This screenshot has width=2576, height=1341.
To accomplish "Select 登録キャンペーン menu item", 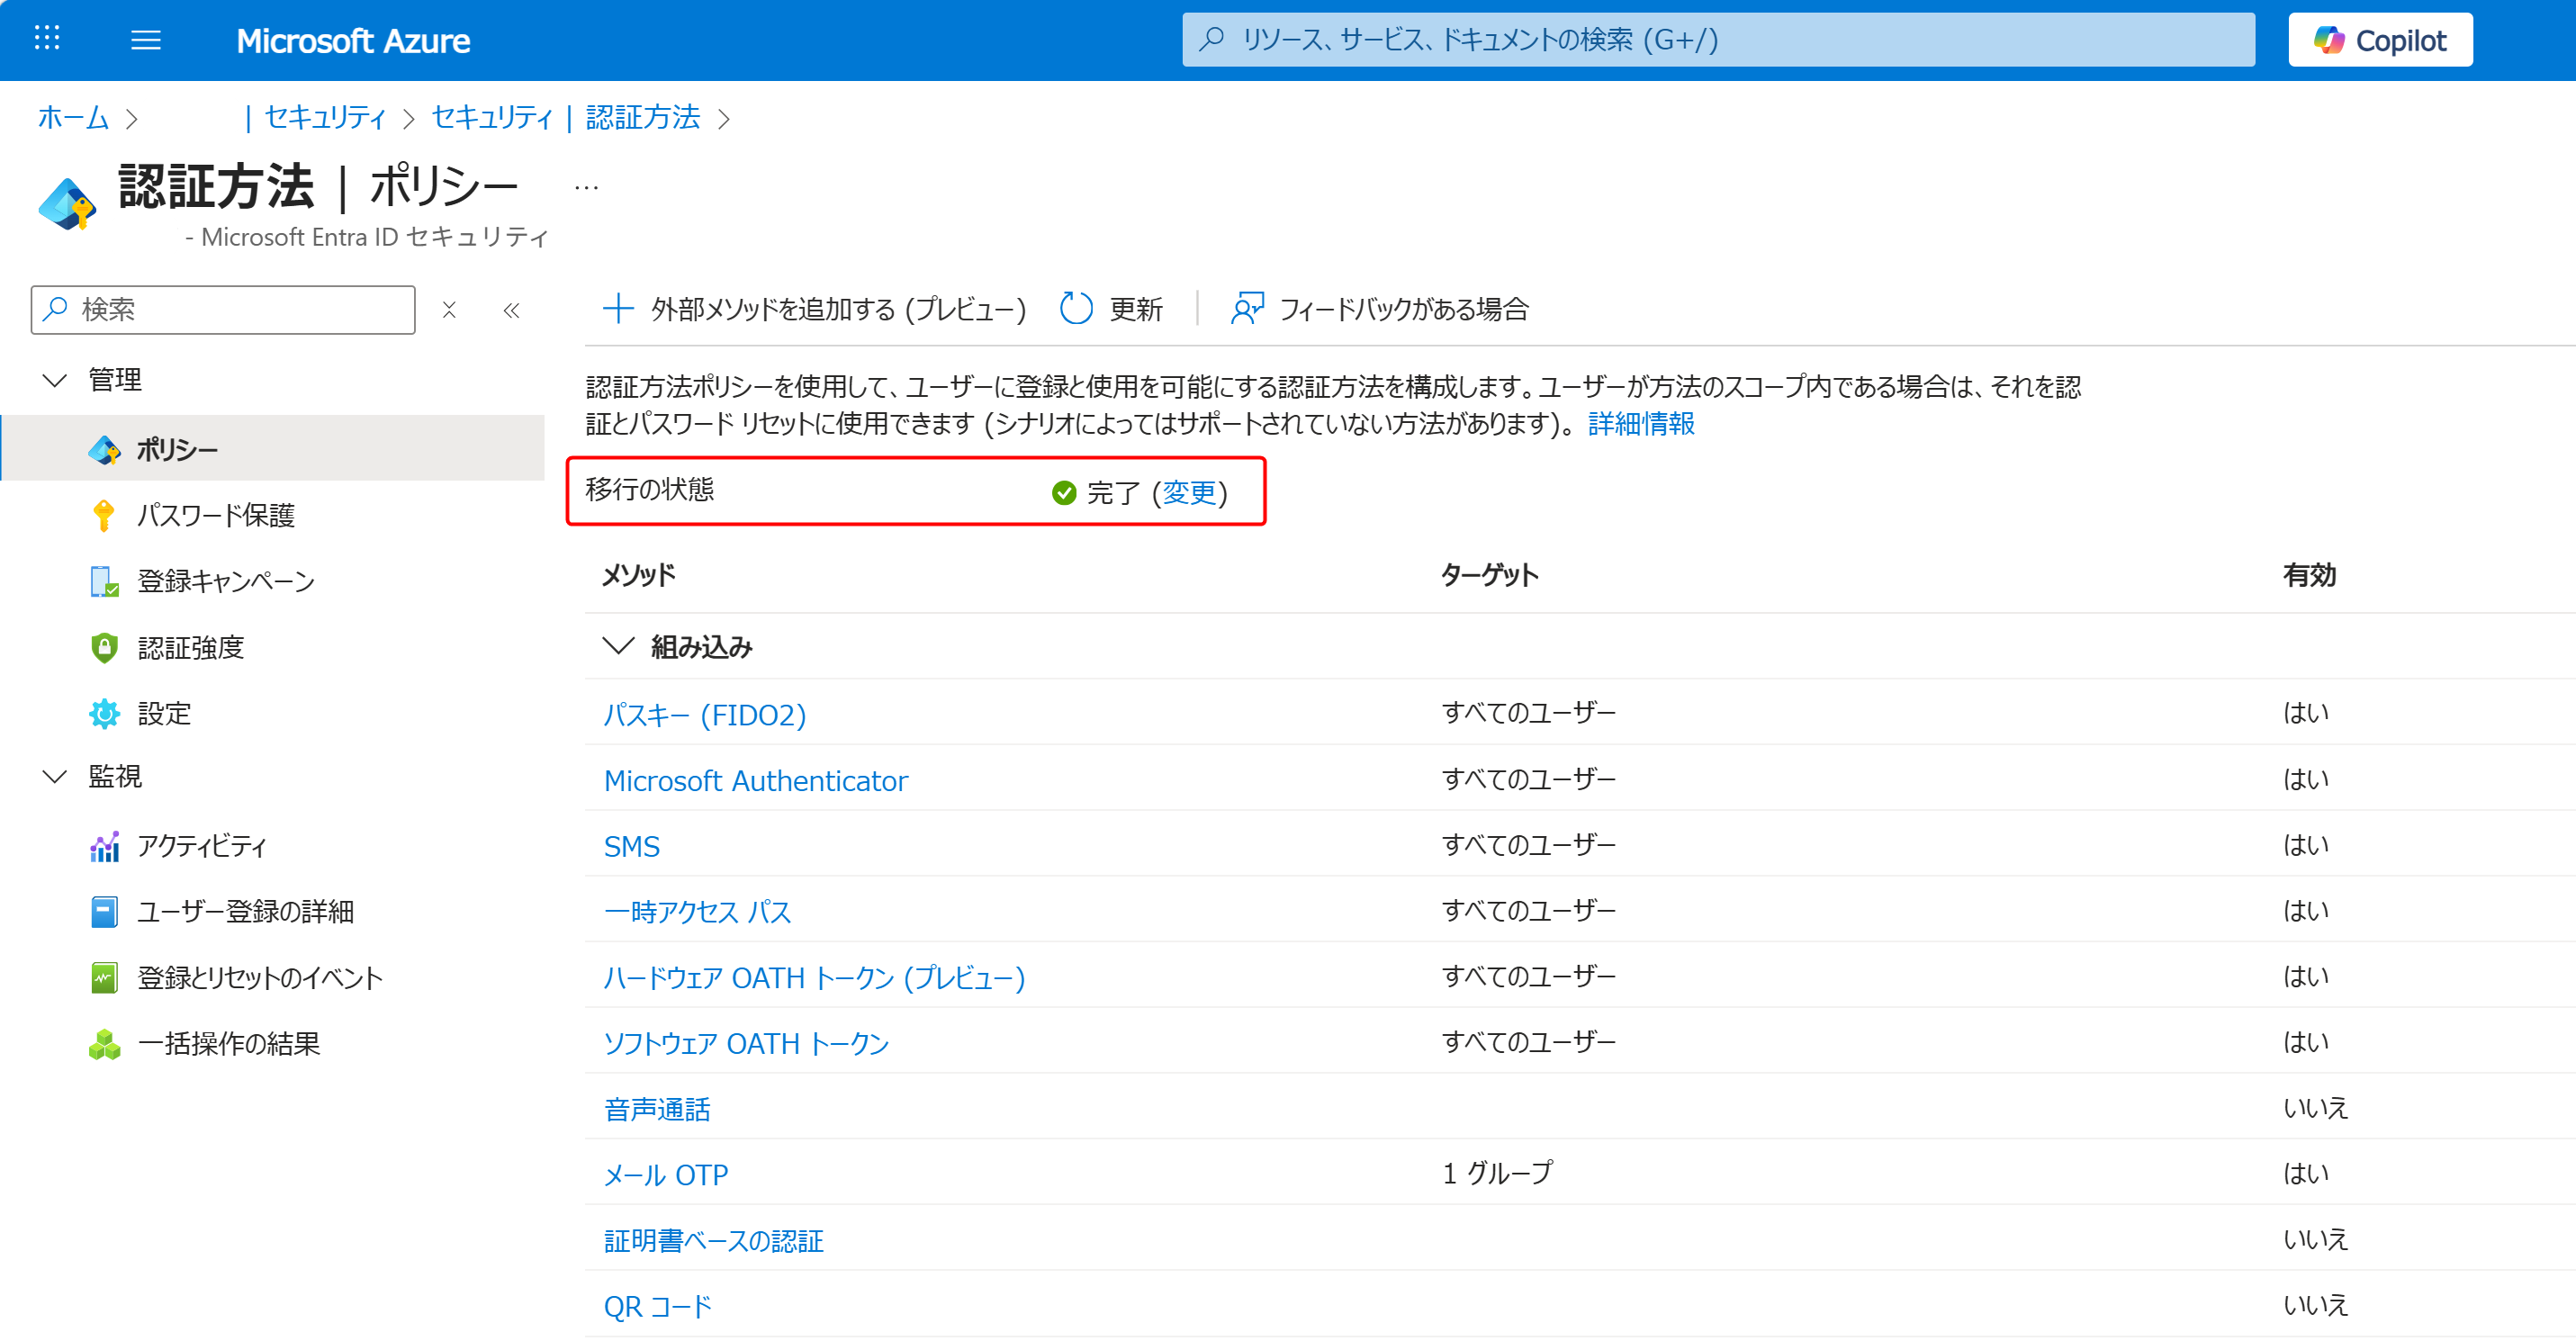I will [225, 581].
